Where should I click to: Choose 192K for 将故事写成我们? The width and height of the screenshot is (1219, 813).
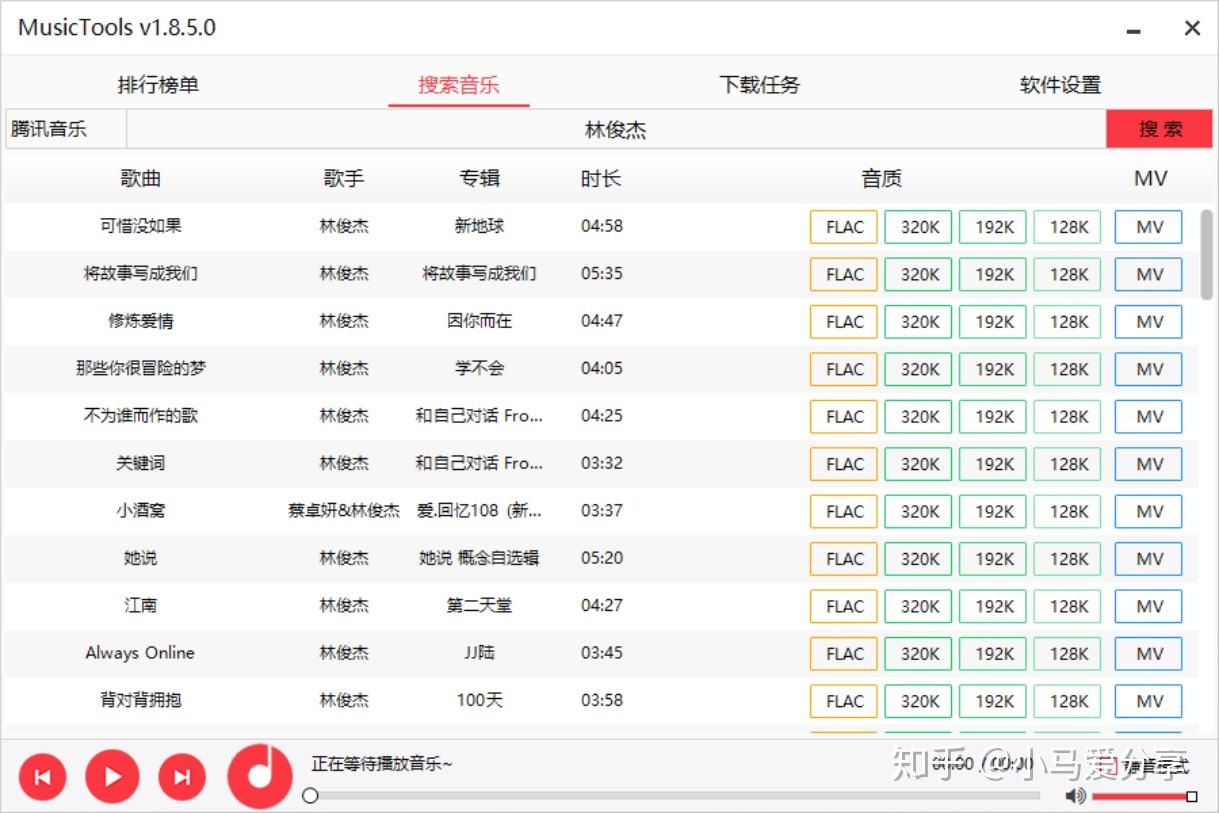click(x=993, y=274)
